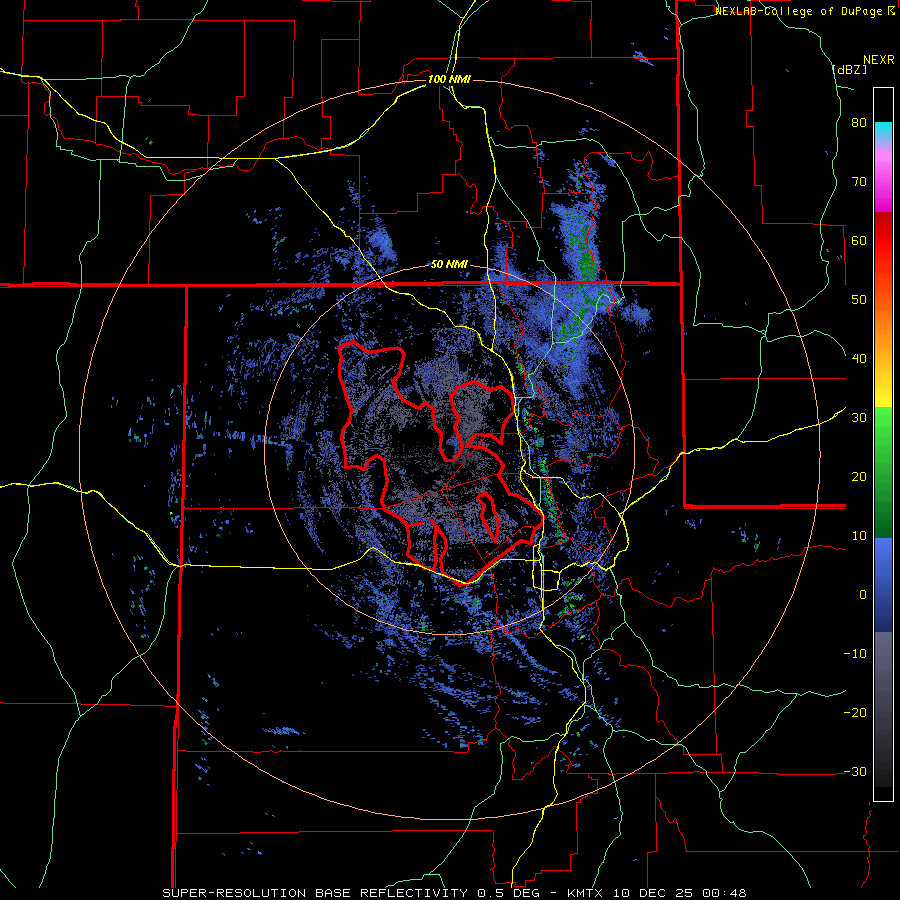
Task: Select the 50 value on the dBZ scale
Action: [859, 300]
